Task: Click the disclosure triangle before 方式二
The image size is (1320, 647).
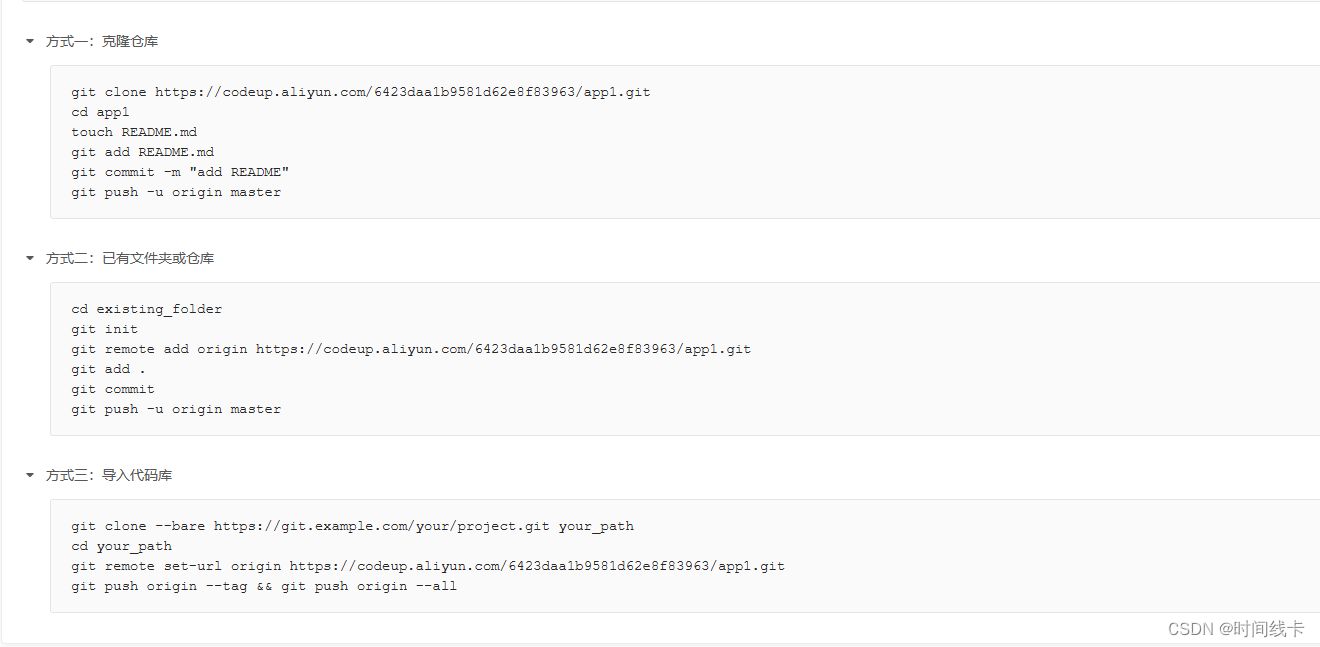Action: tap(29, 258)
